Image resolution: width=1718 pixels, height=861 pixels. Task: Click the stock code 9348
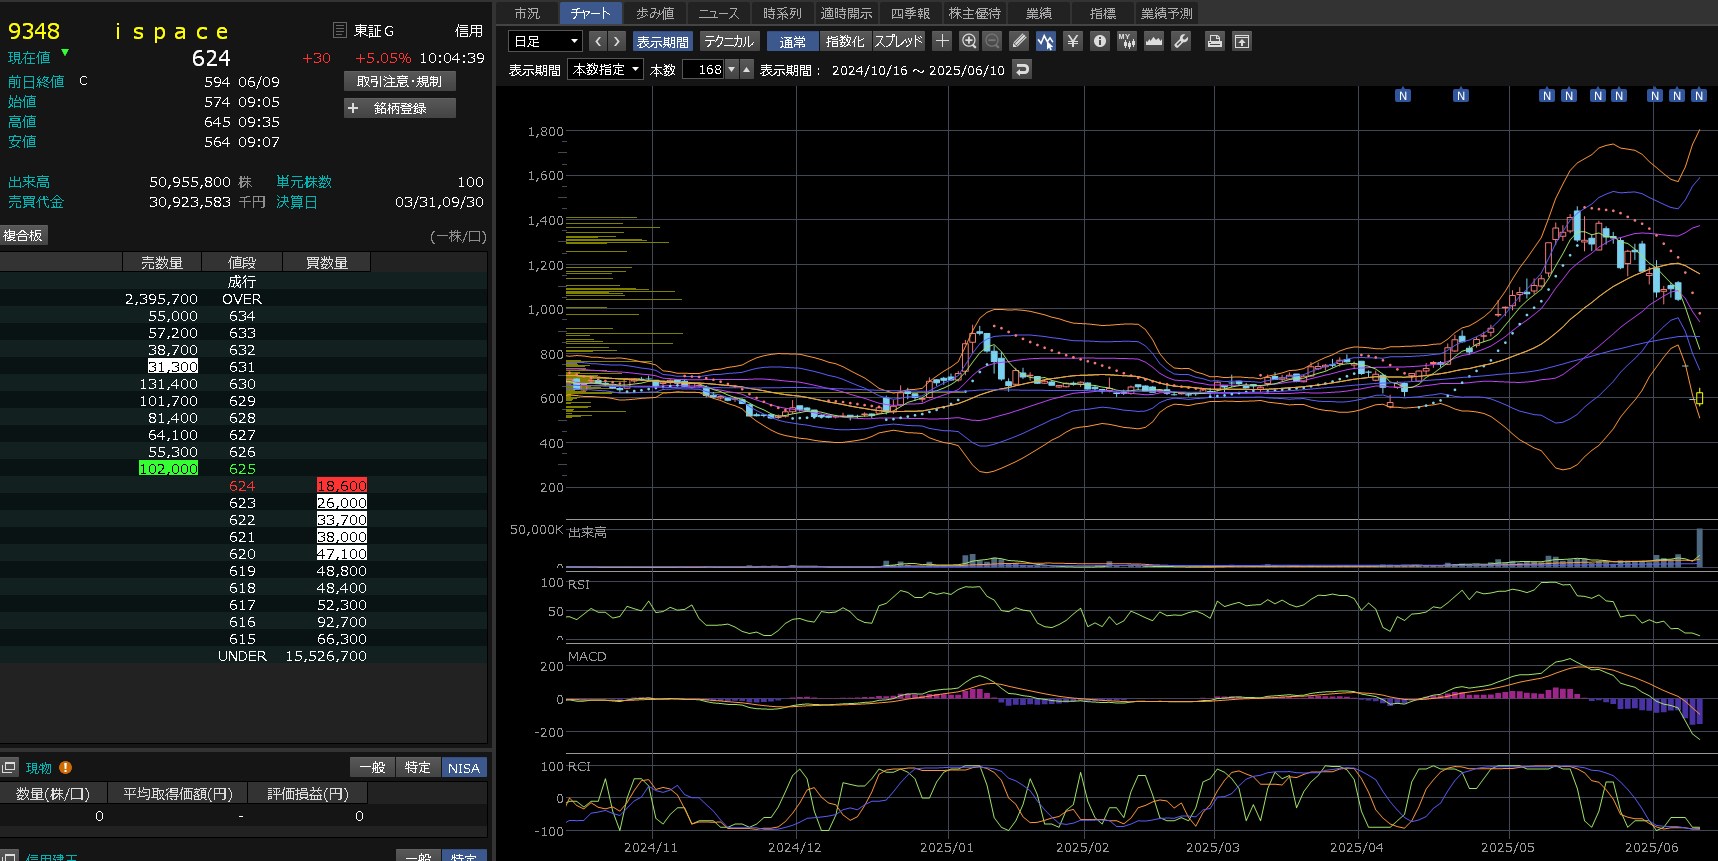click(x=34, y=31)
